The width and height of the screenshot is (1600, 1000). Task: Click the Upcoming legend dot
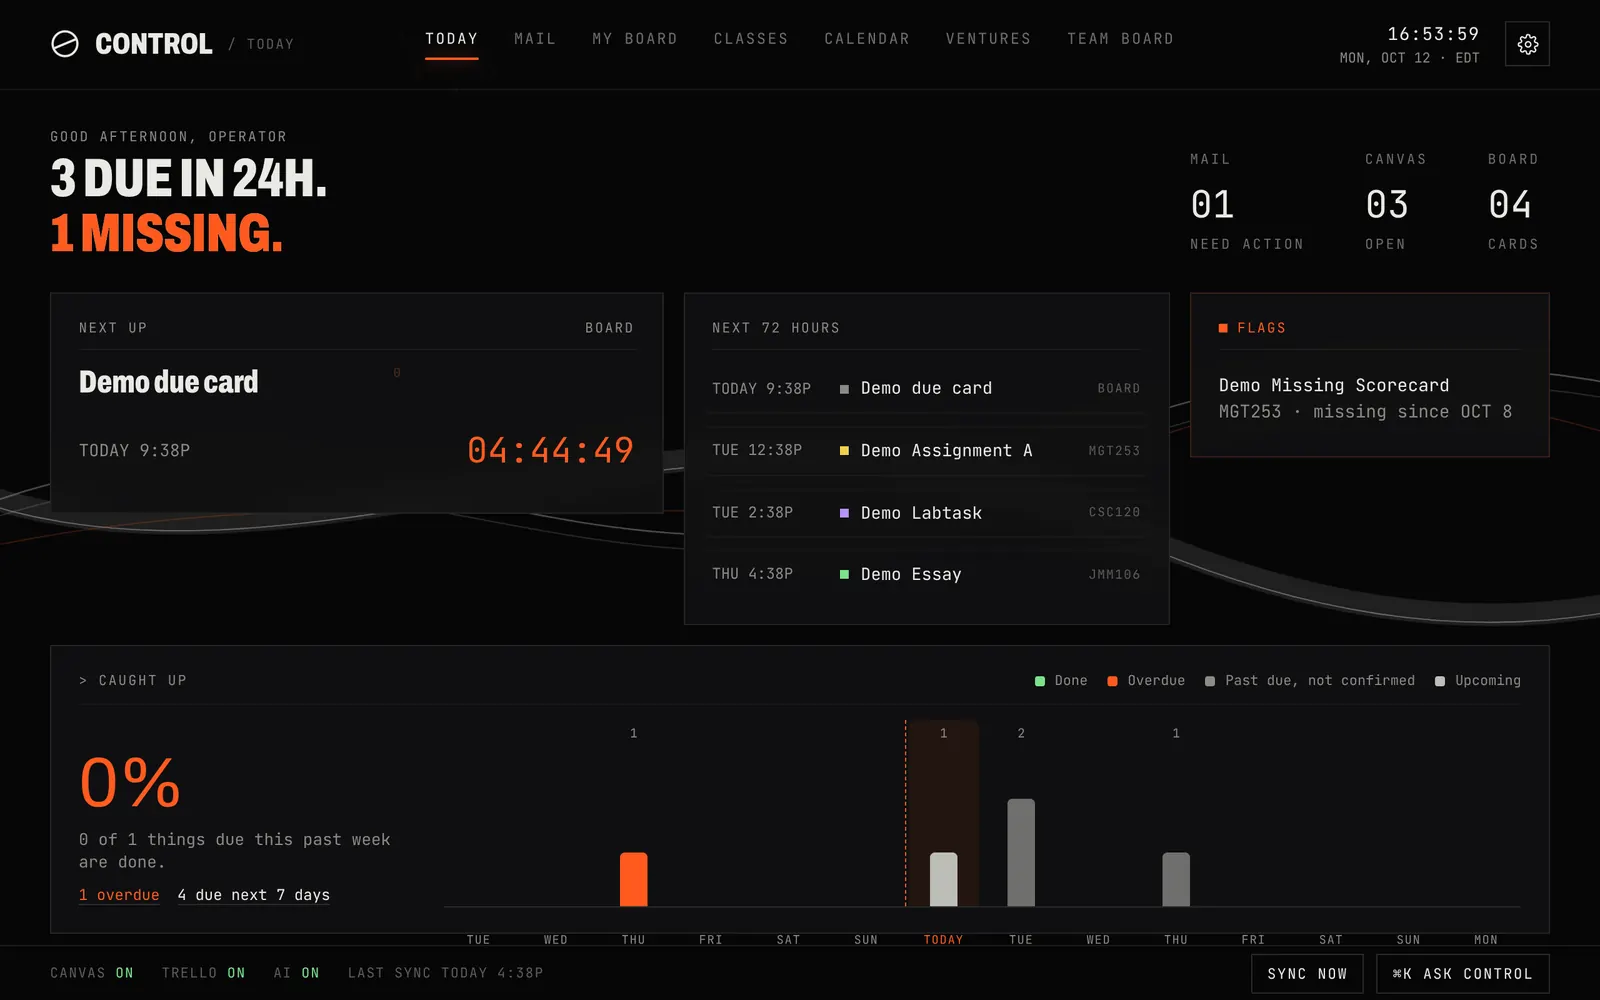(x=1440, y=681)
